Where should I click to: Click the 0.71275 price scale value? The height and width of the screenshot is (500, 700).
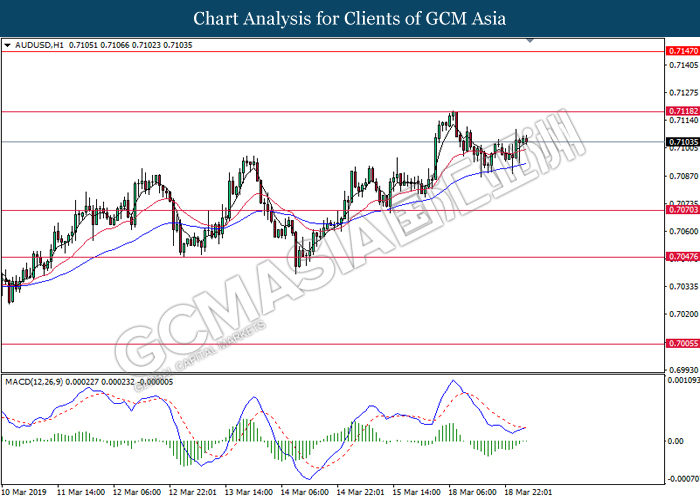(683, 93)
